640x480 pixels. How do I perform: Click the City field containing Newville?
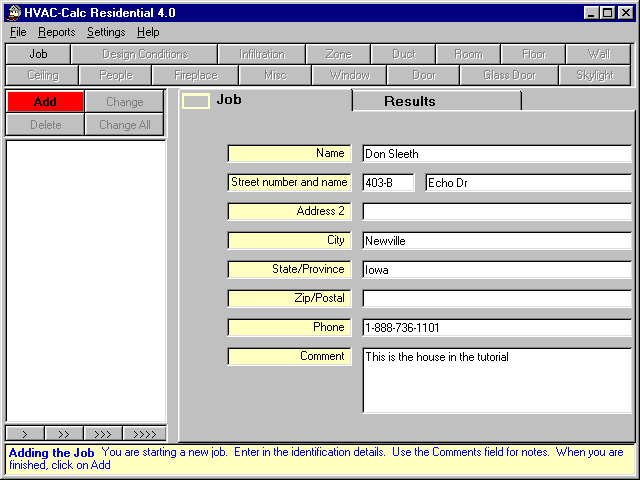tap(497, 241)
